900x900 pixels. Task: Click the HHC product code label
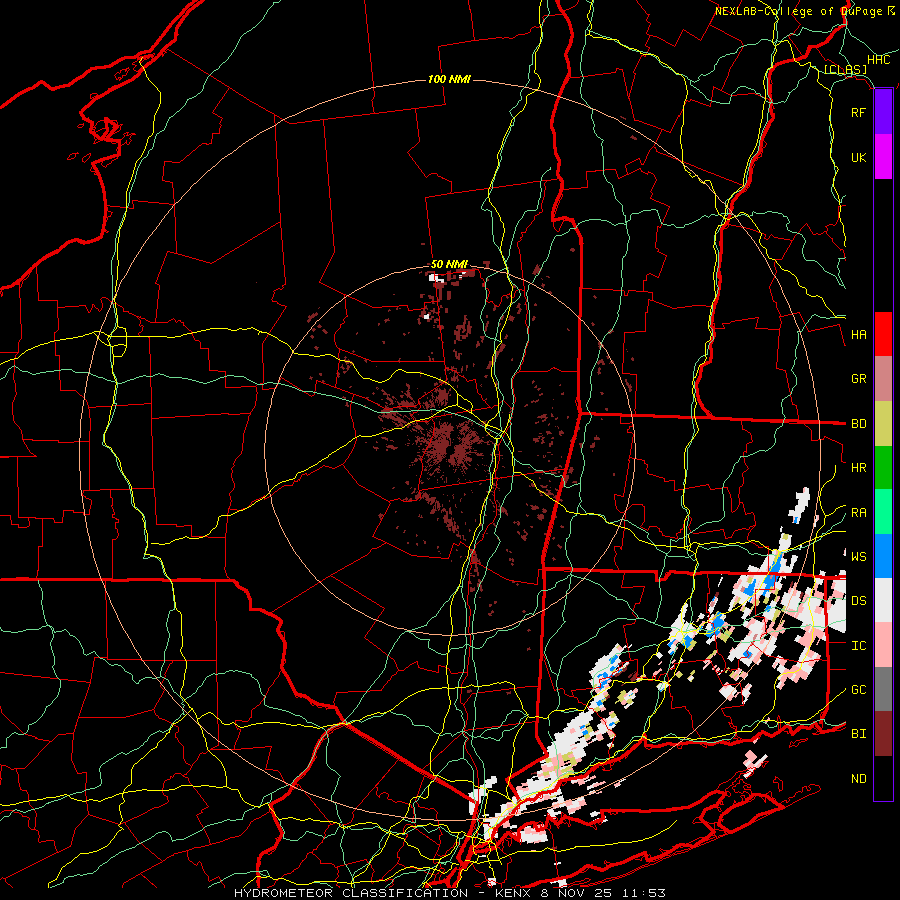pos(879,60)
